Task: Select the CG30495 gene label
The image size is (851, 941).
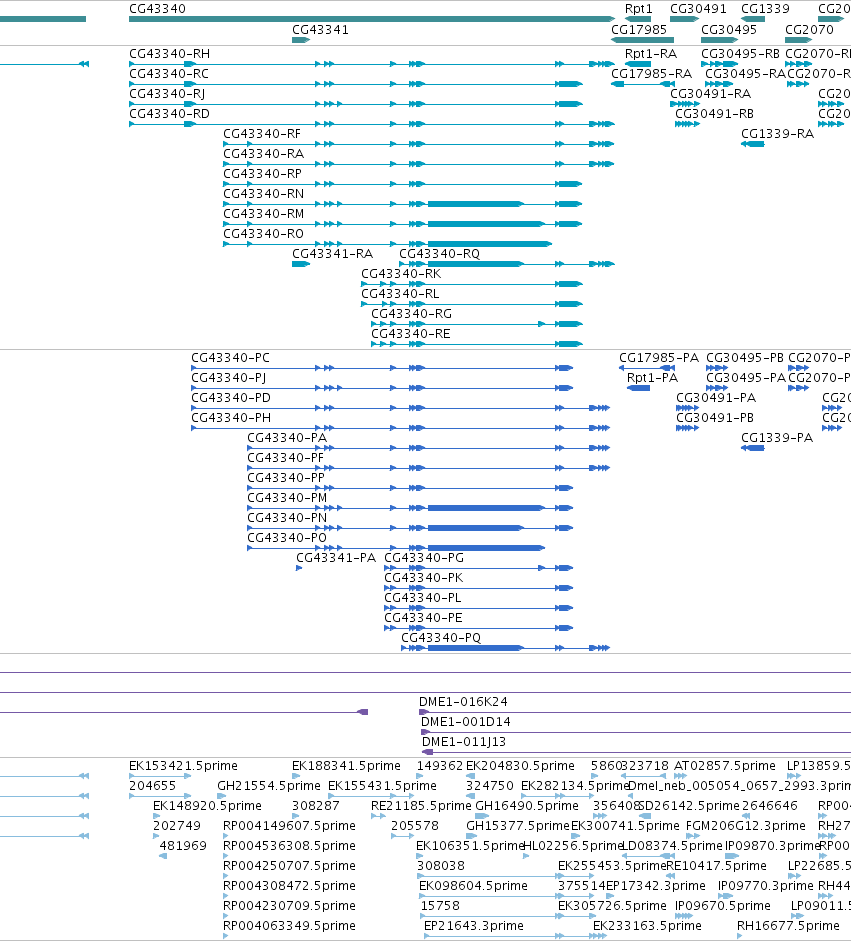Action: [x=729, y=29]
